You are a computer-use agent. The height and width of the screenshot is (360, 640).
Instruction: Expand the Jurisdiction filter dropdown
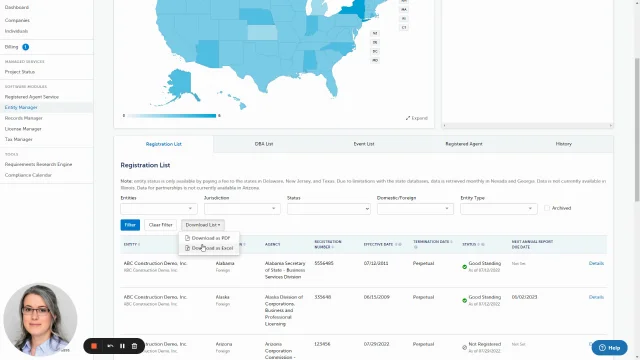[242, 209]
